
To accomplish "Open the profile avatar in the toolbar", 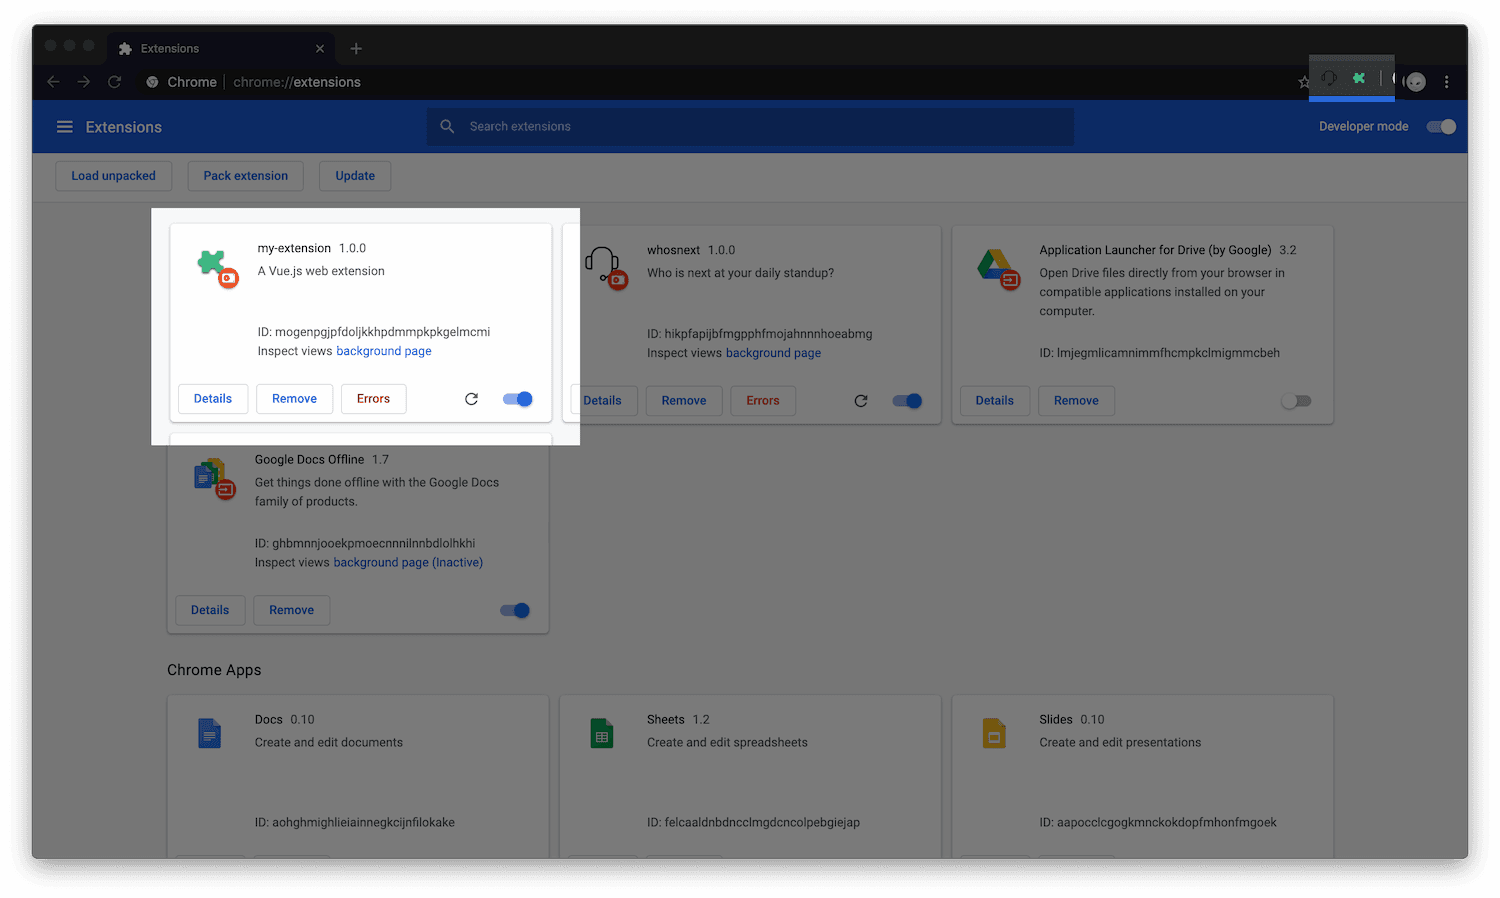I will tap(1415, 82).
